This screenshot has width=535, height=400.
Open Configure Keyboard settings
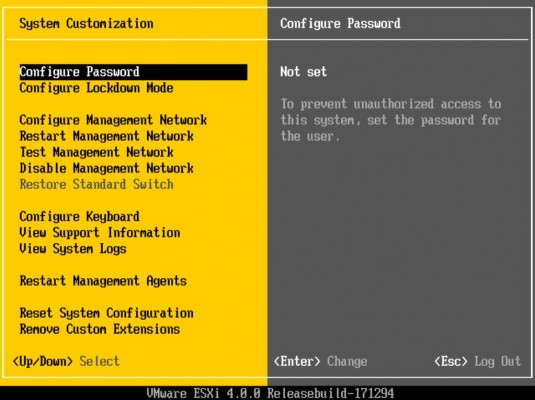pyautogui.click(x=79, y=217)
